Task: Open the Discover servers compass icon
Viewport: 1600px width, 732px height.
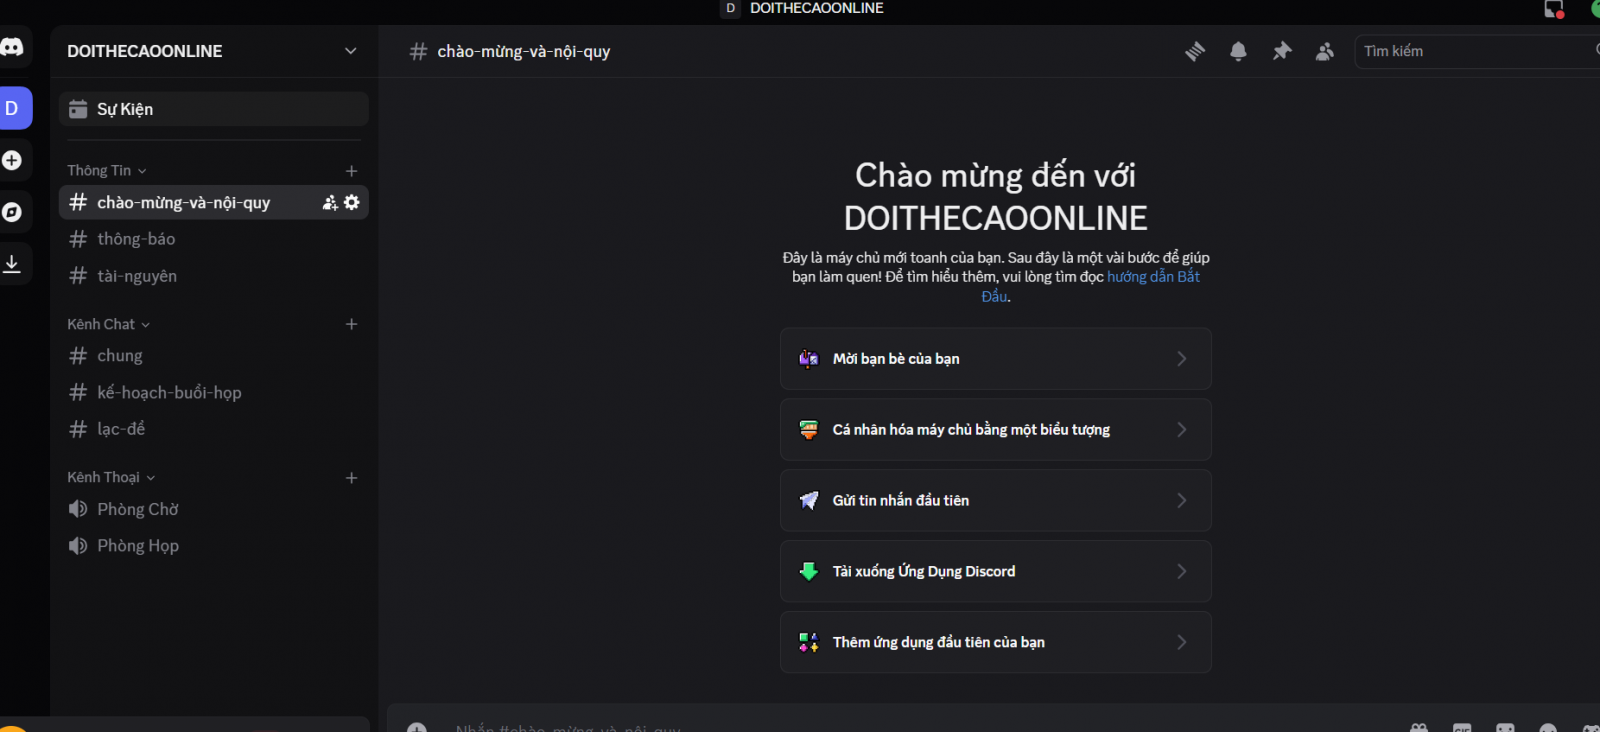Action: 12,212
